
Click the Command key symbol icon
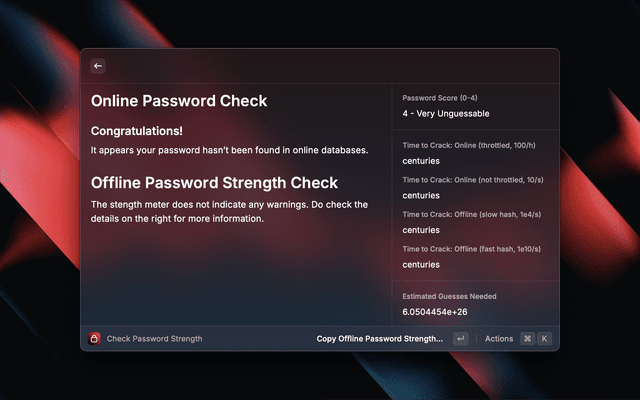527,338
